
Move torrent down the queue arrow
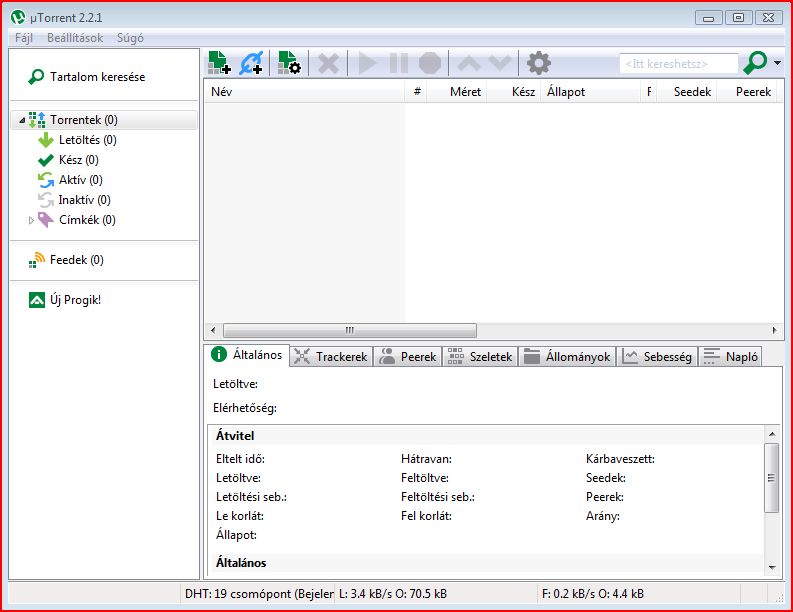click(501, 63)
